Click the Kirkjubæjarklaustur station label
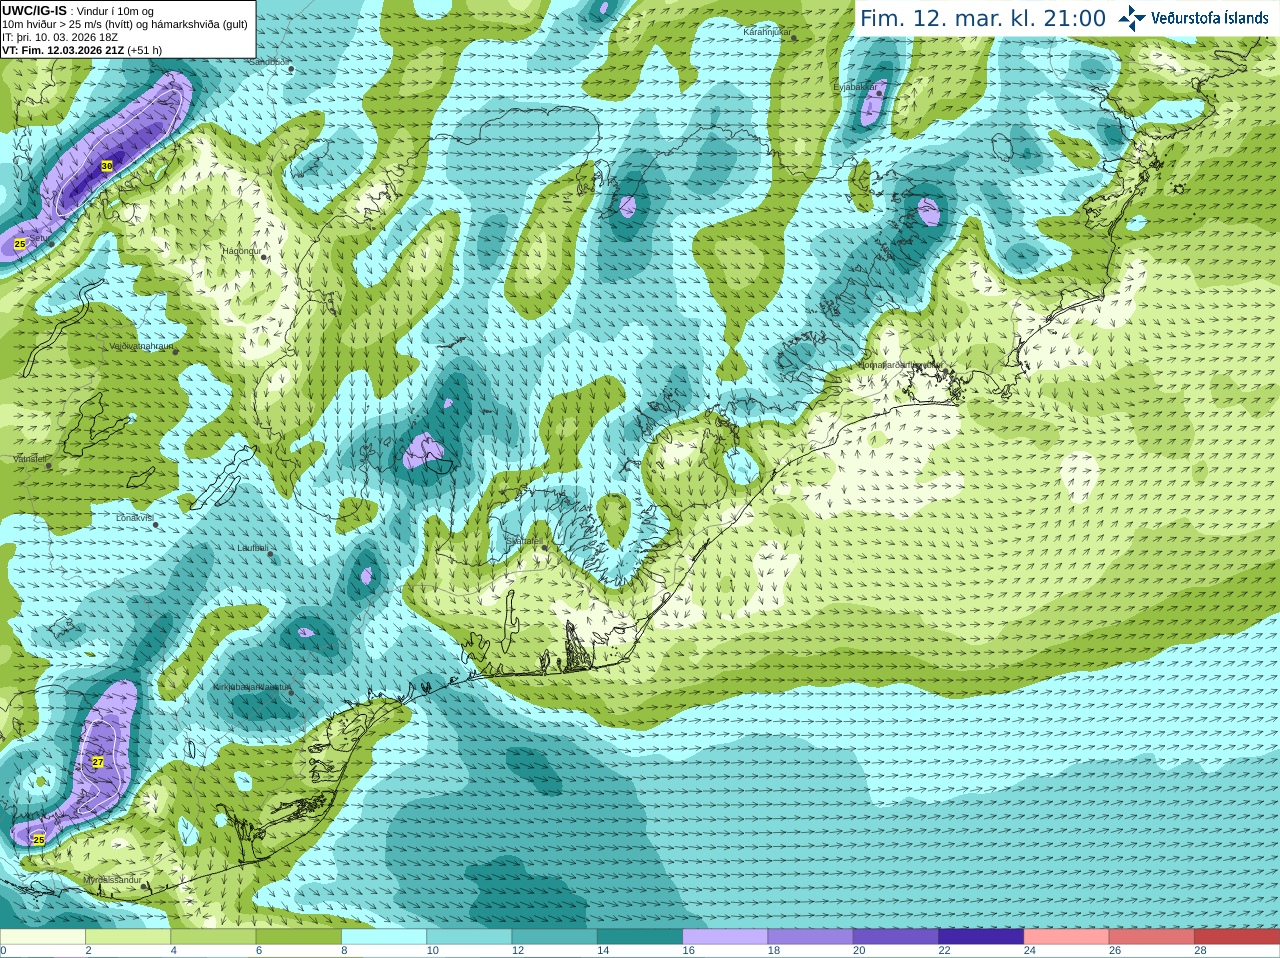 click(x=250, y=687)
